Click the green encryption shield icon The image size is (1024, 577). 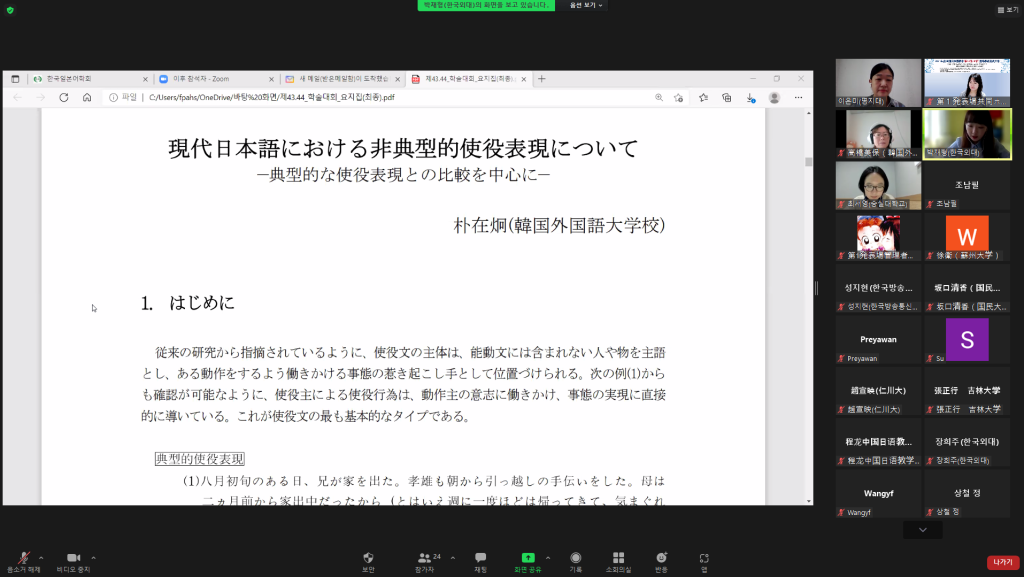pos(10,10)
